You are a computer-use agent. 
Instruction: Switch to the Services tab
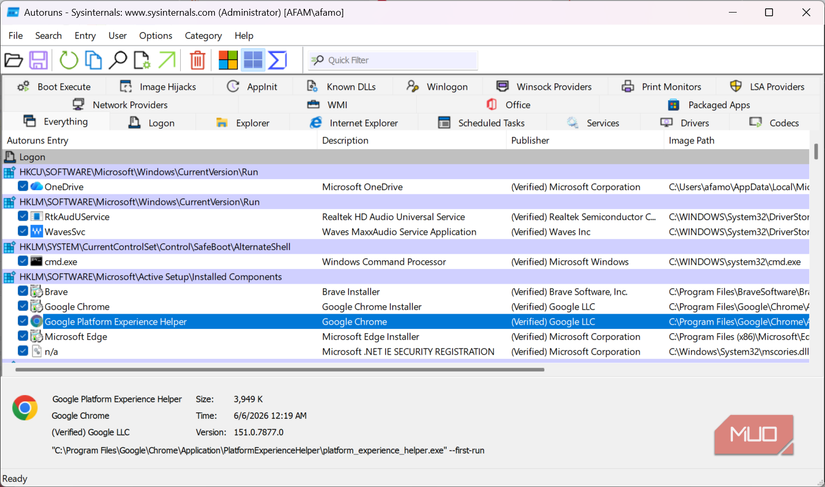tap(593, 123)
